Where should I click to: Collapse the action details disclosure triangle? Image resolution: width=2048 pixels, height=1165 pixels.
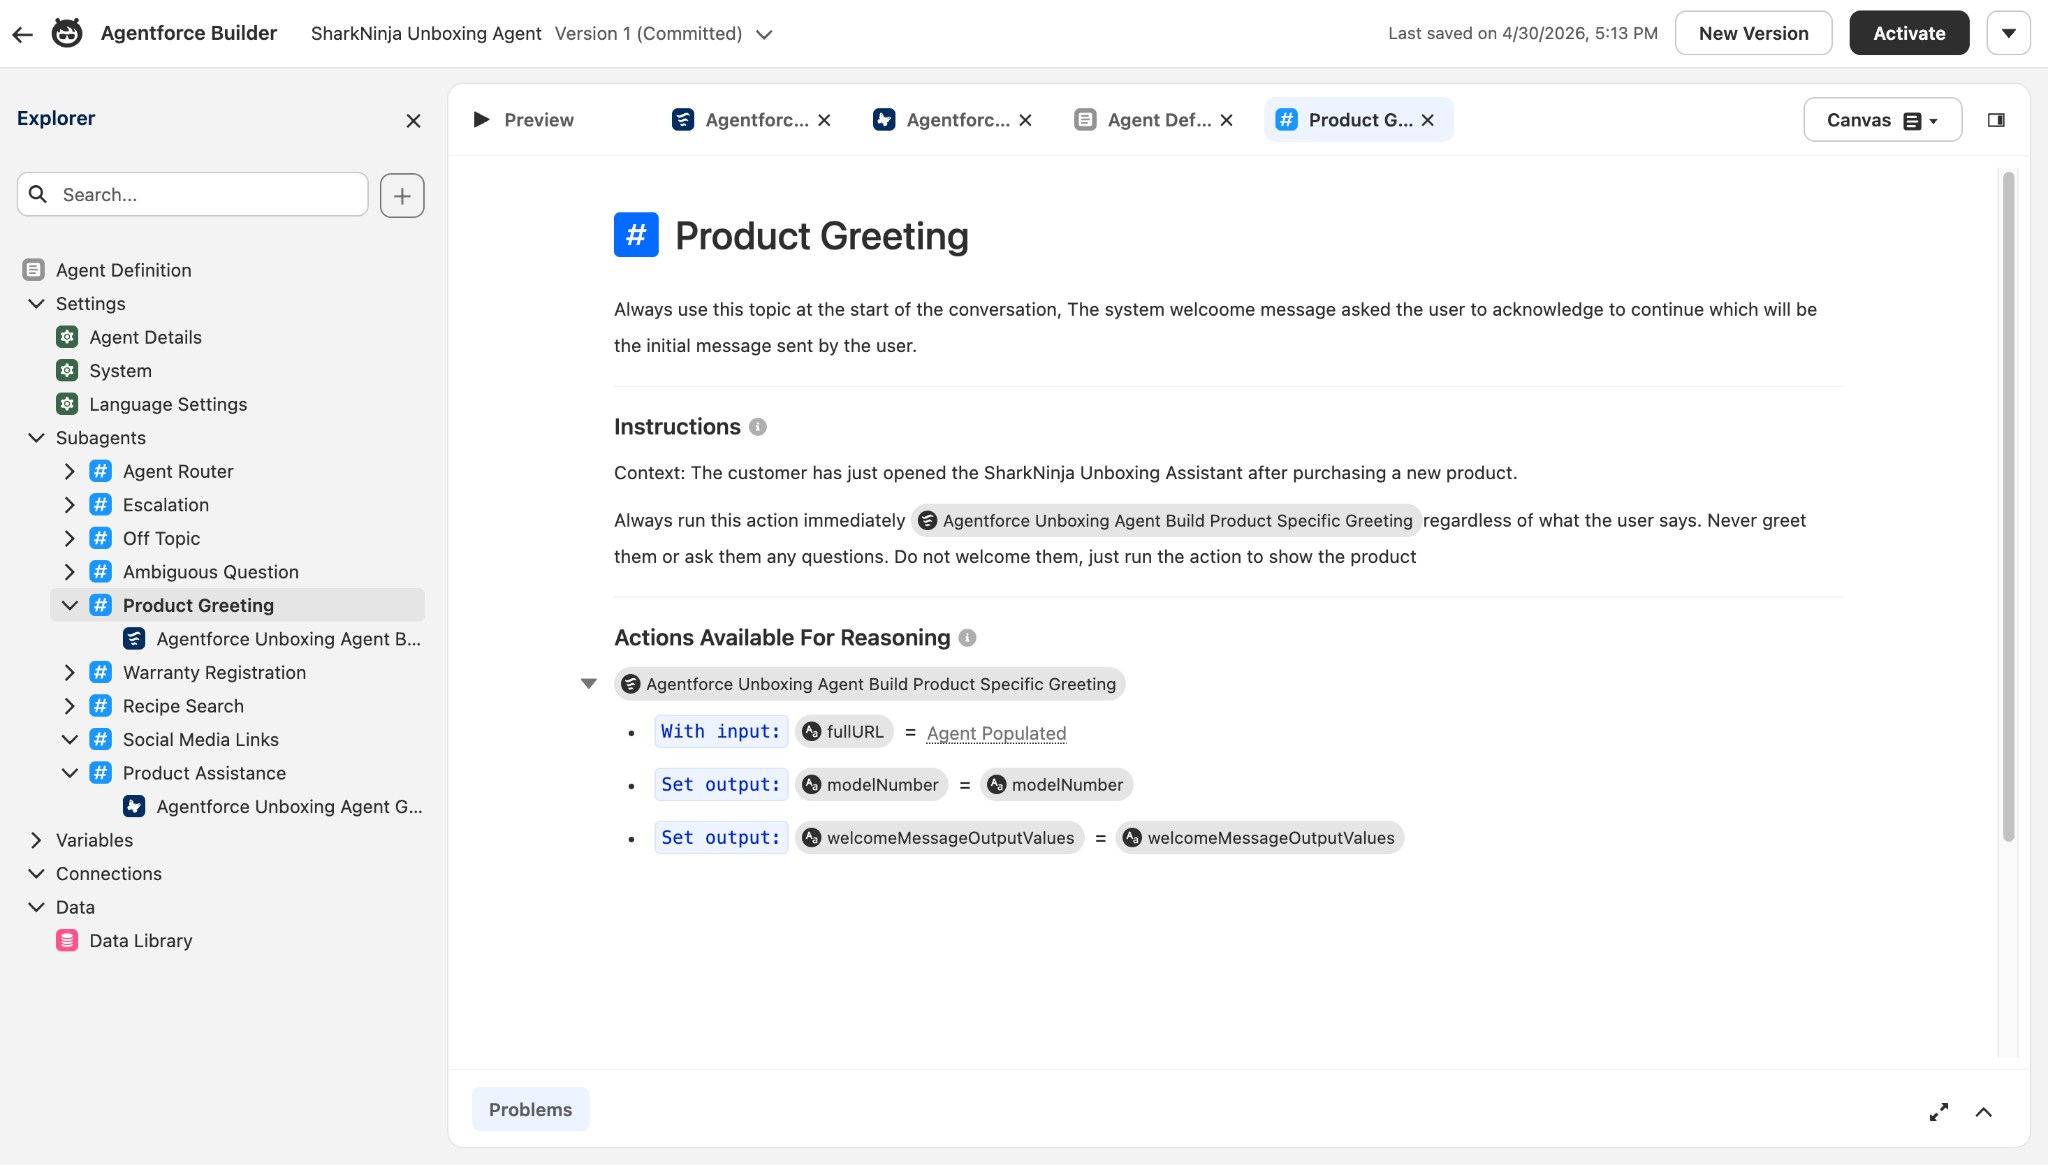point(589,684)
